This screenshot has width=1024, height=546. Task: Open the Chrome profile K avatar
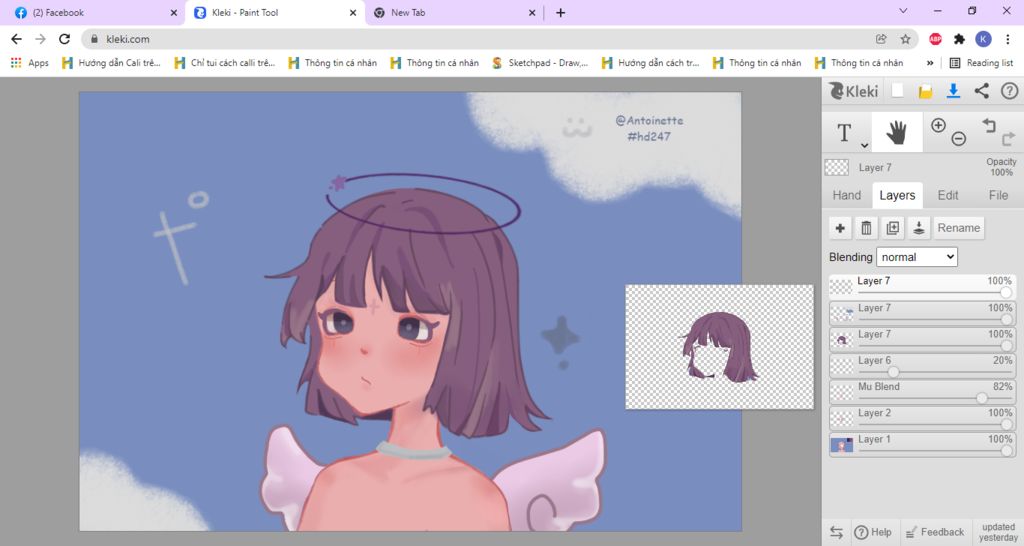point(983,39)
